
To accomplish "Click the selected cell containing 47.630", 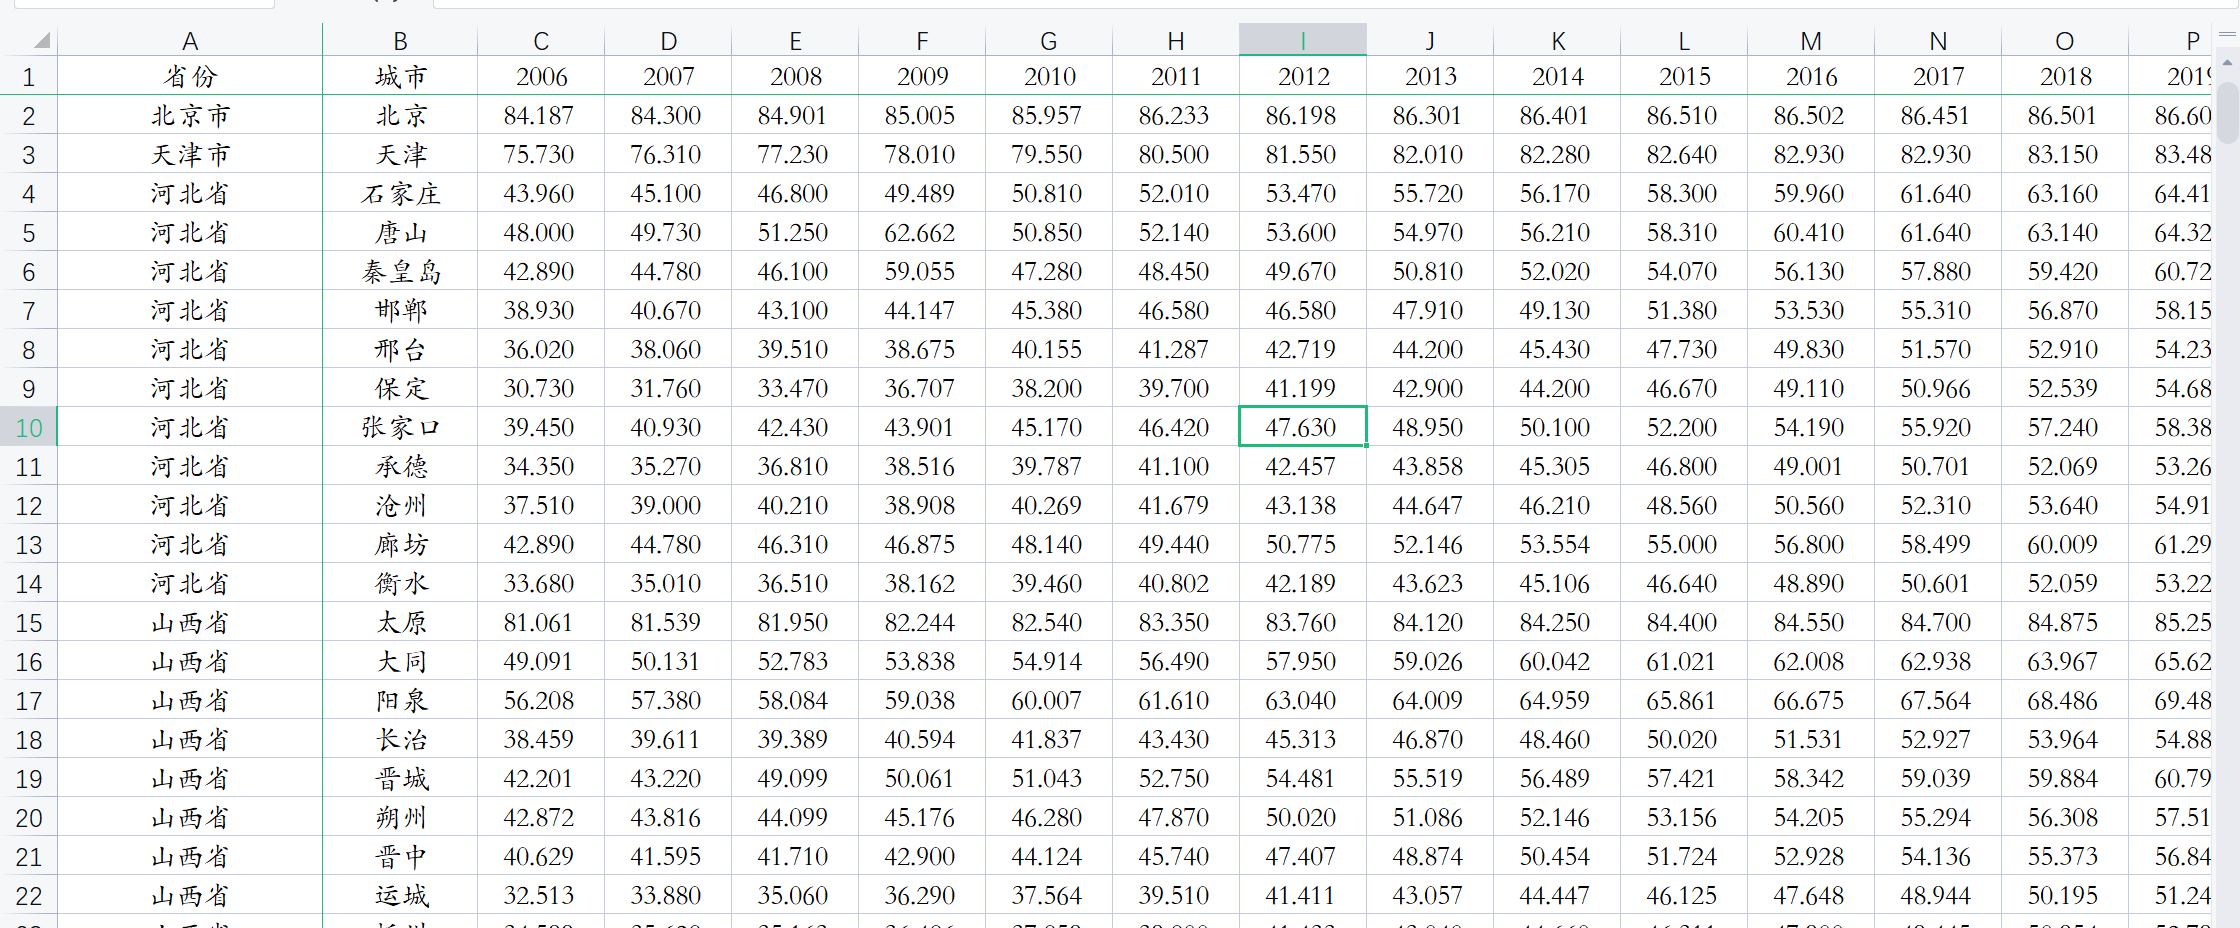I will (x=1303, y=428).
